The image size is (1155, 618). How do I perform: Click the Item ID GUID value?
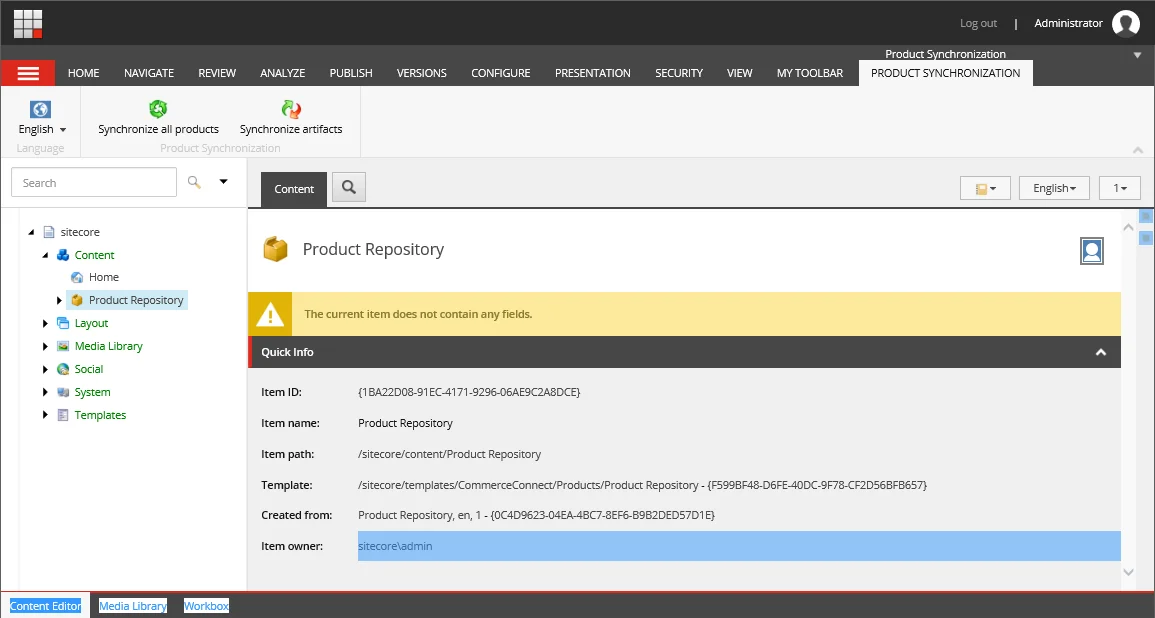click(x=469, y=393)
